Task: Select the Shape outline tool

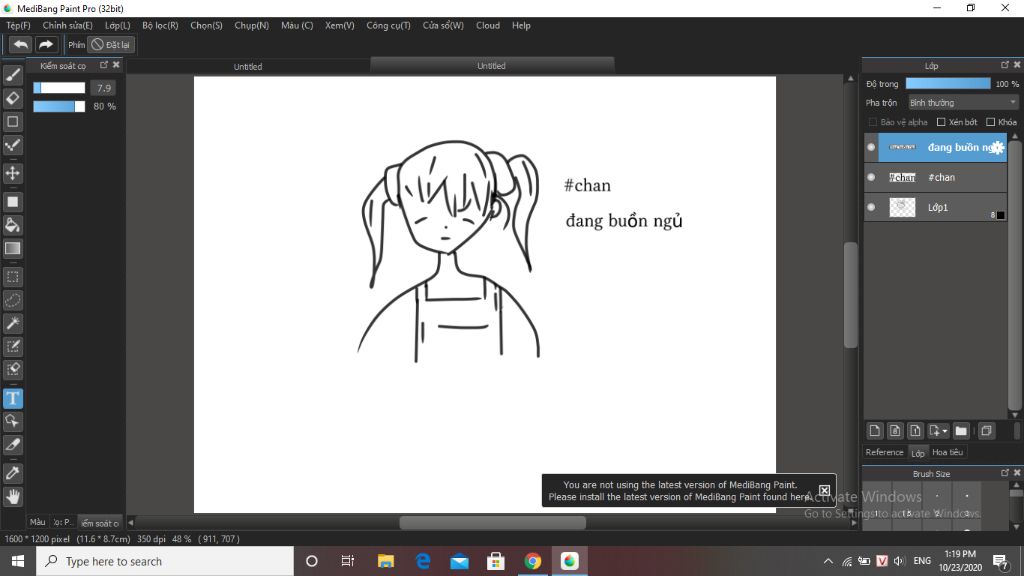Action: [12, 121]
